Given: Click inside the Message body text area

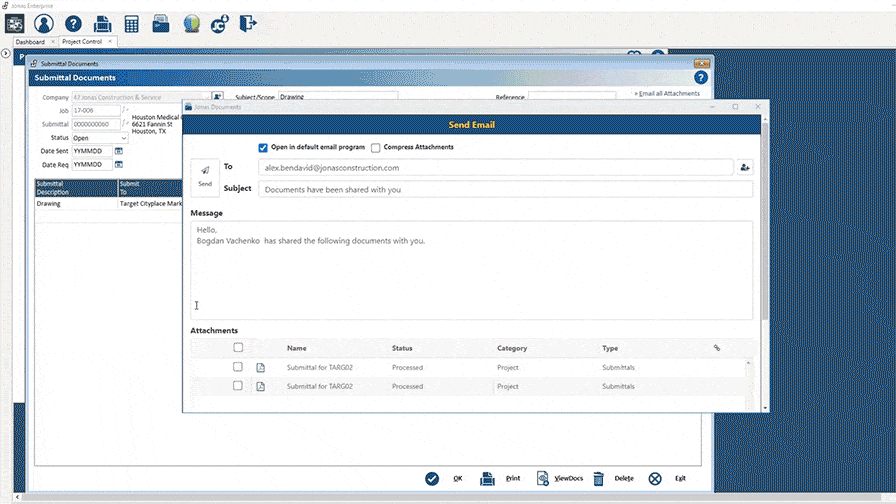Looking at the screenshot, I should click(x=471, y=270).
